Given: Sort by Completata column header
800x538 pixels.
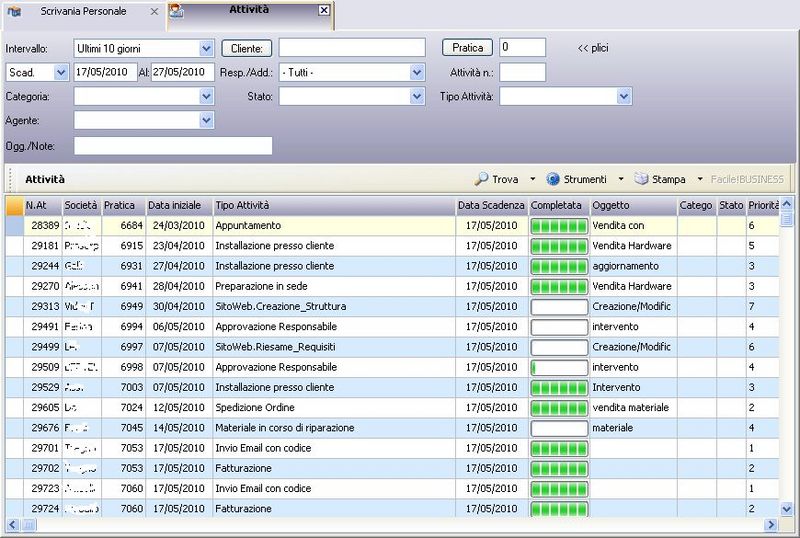Looking at the screenshot, I should pyautogui.click(x=559, y=205).
